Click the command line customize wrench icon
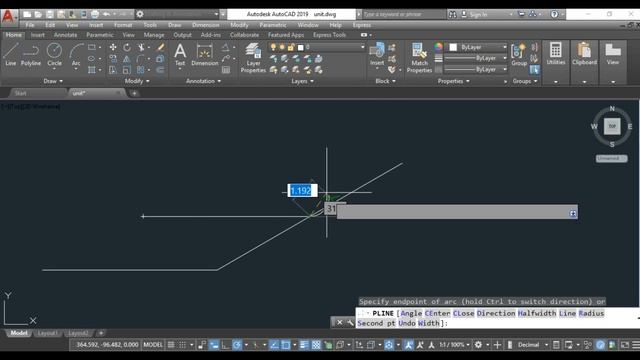The image size is (640, 360). 350,322
